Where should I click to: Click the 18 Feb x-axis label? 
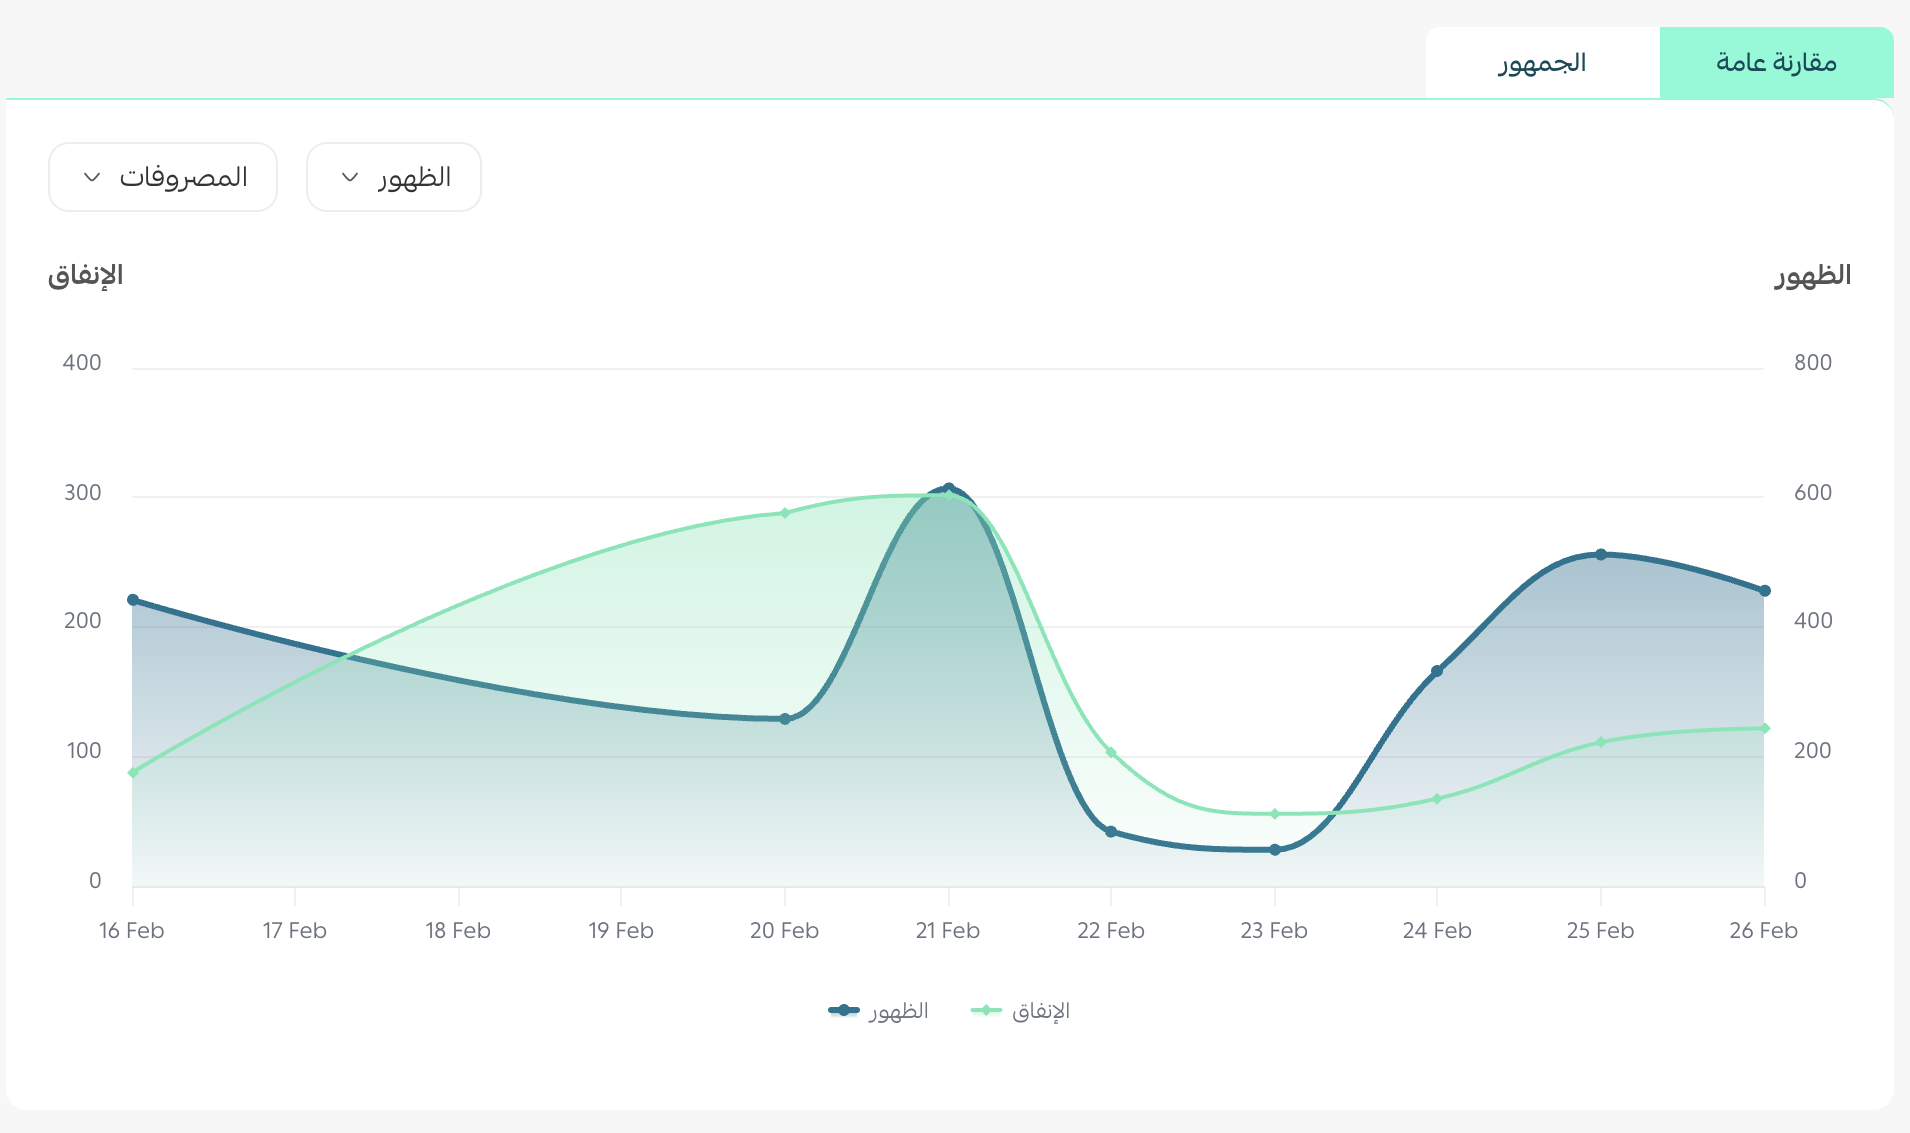pyautogui.click(x=458, y=931)
